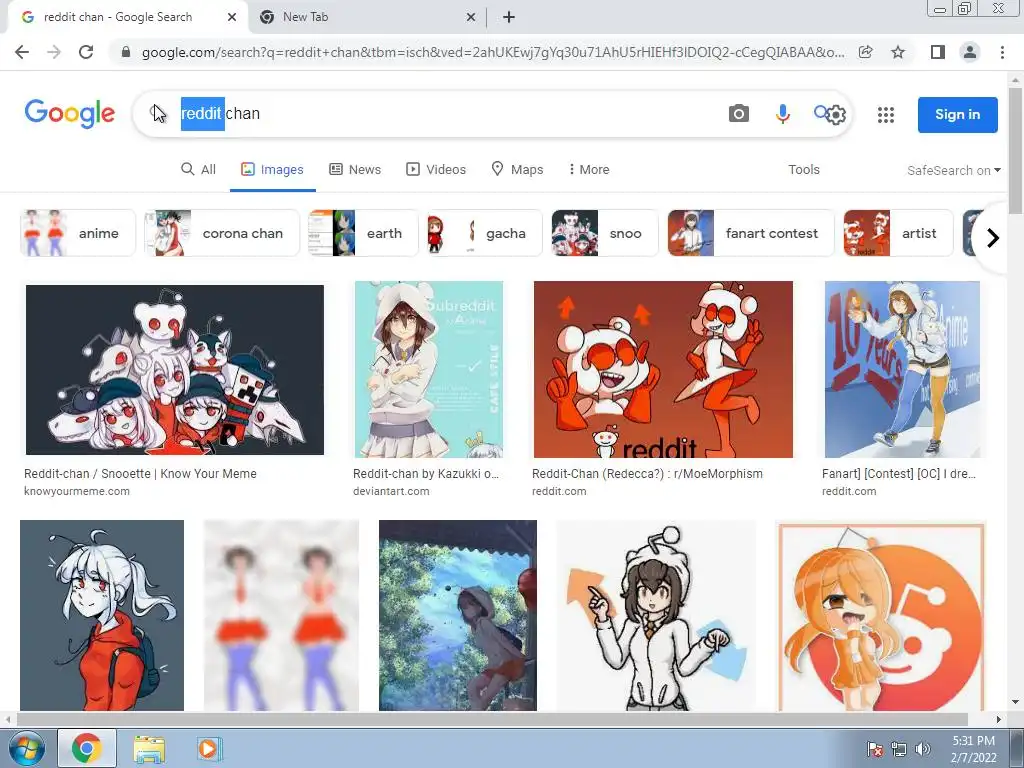Click the scroll down arrow of vertical scrollbar
The width and height of the screenshot is (1024, 768).
(1015, 703)
